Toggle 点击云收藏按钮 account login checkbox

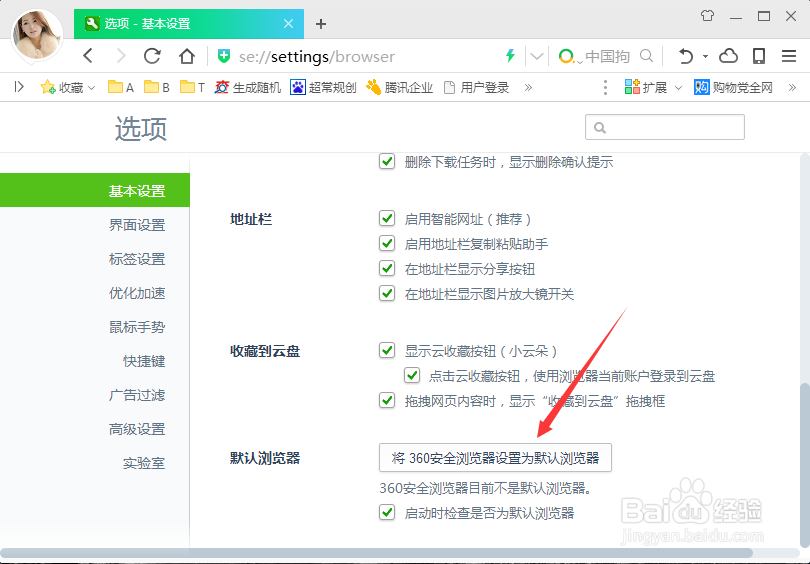[x=412, y=375]
